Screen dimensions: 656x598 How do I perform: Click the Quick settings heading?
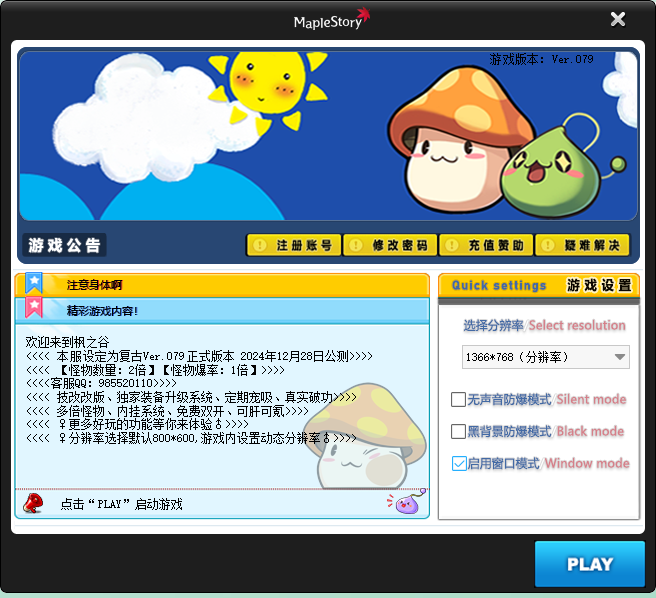(499, 285)
